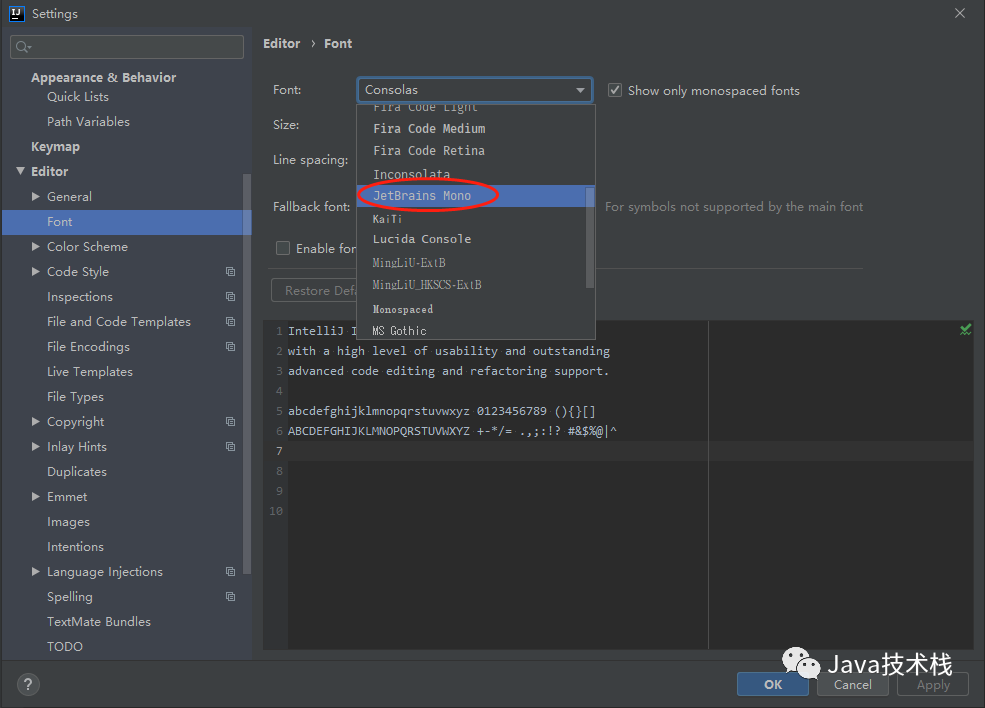This screenshot has width=985, height=708.
Task: Select JetBrains Mono from font list
Action: (x=476, y=196)
